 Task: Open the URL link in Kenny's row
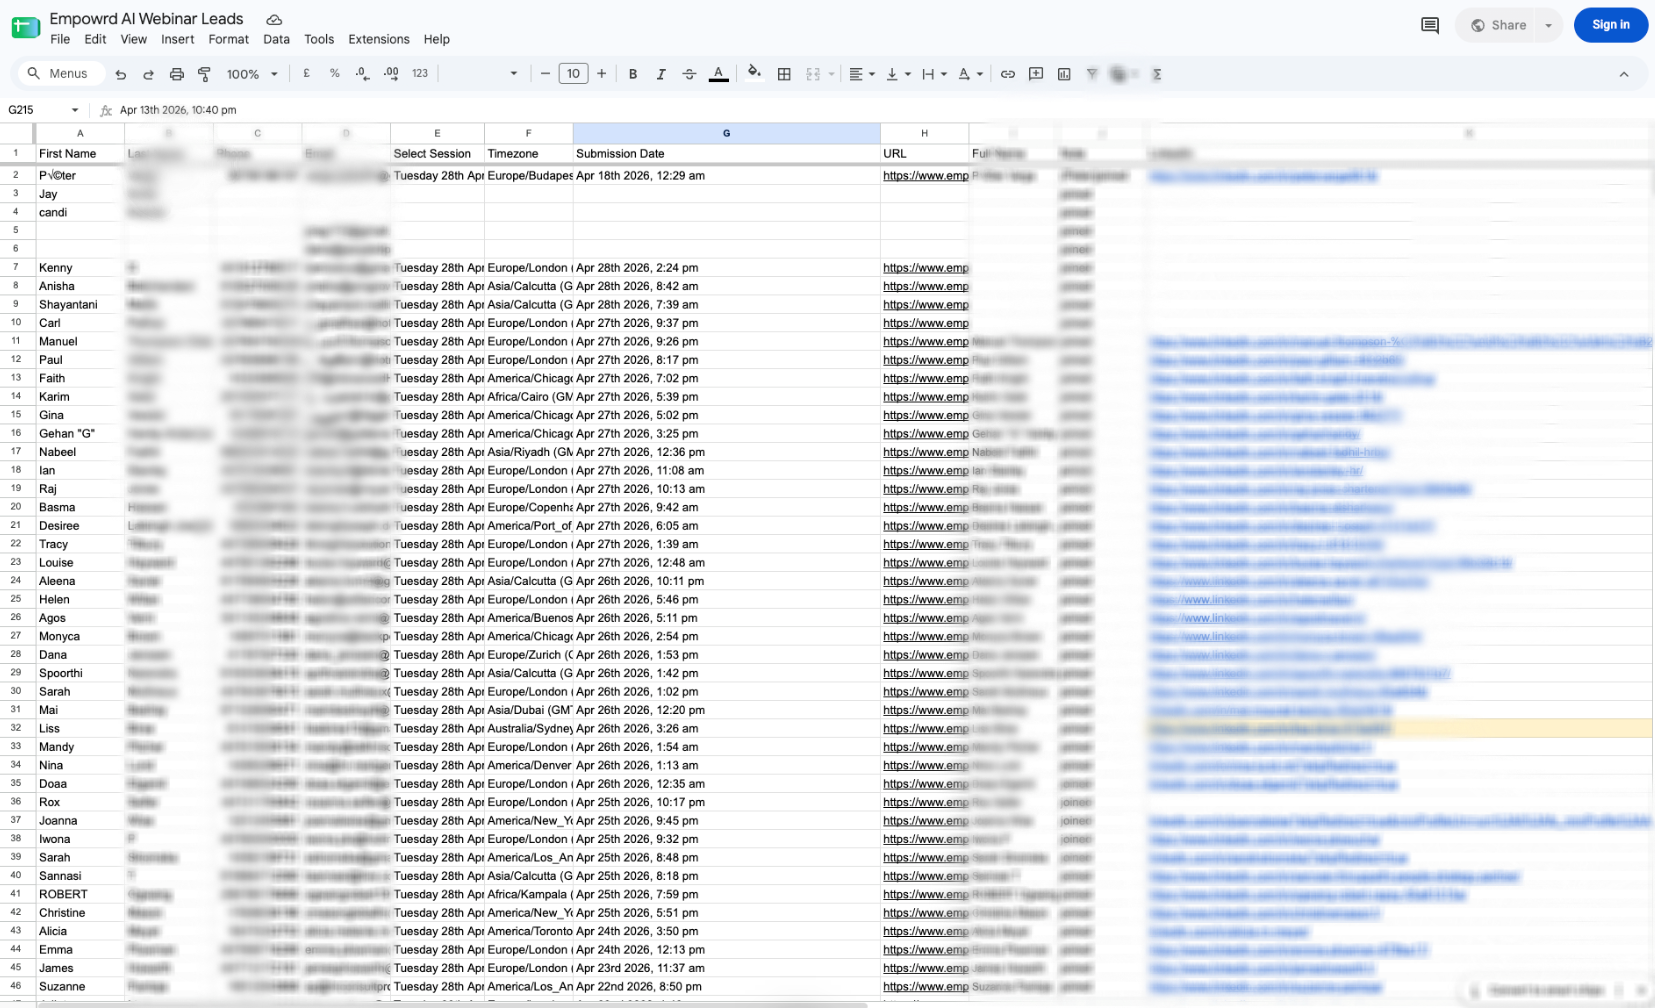click(925, 268)
